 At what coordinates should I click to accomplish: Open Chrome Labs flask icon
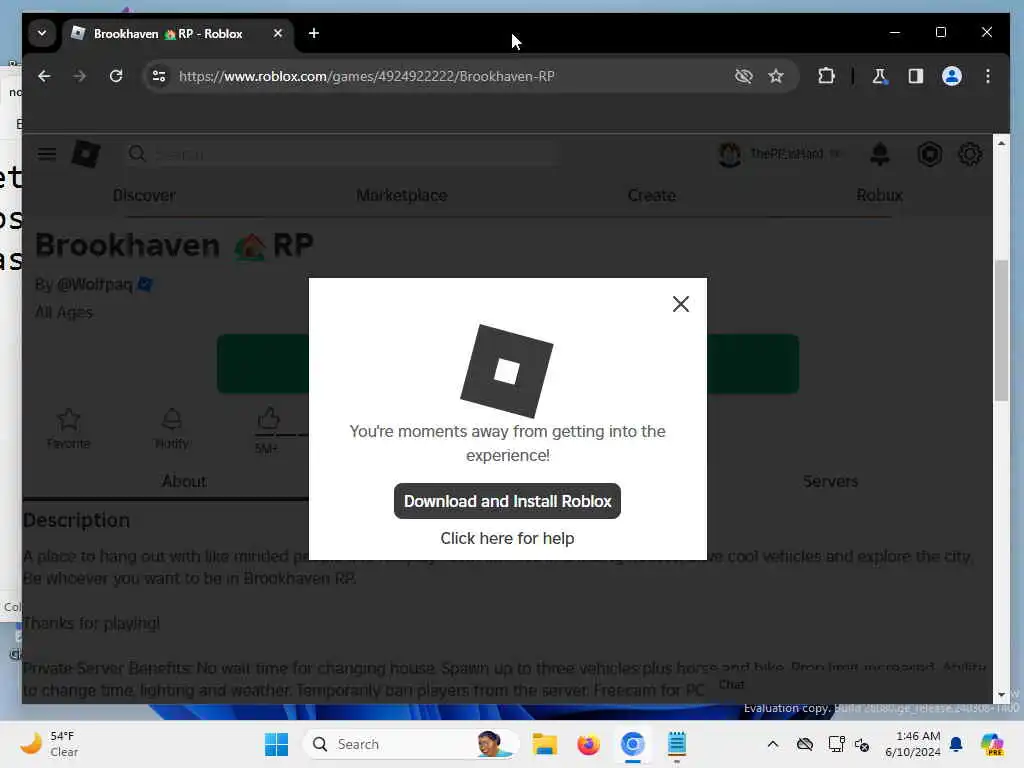click(879, 76)
